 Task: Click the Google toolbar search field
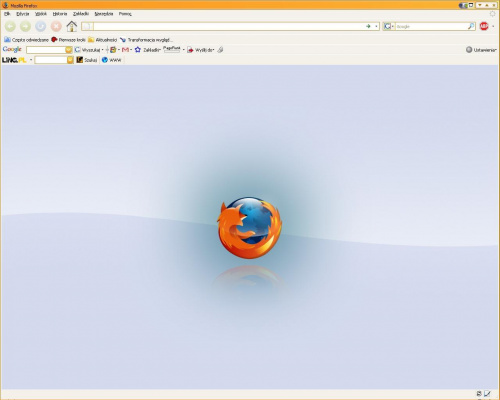pyautogui.click(x=46, y=50)
